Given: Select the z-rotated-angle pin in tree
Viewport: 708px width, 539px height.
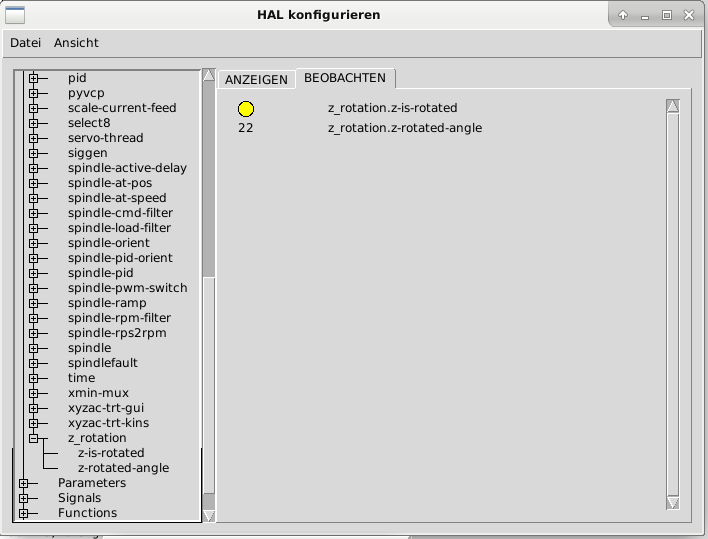Looking at the screenshot, I should (x=123, y=468).
